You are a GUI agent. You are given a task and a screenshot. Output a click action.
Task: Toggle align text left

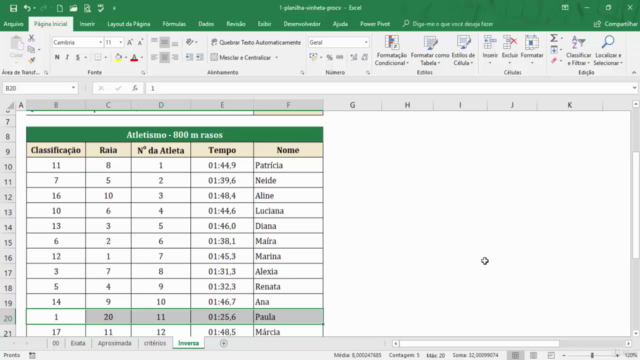pos(154,58)
